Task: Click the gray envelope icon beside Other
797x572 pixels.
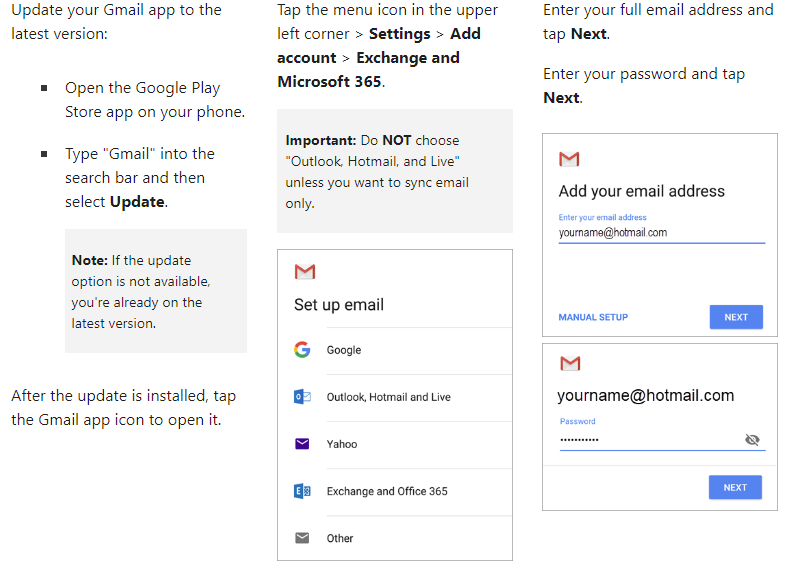Action: [x=302, y=538]
